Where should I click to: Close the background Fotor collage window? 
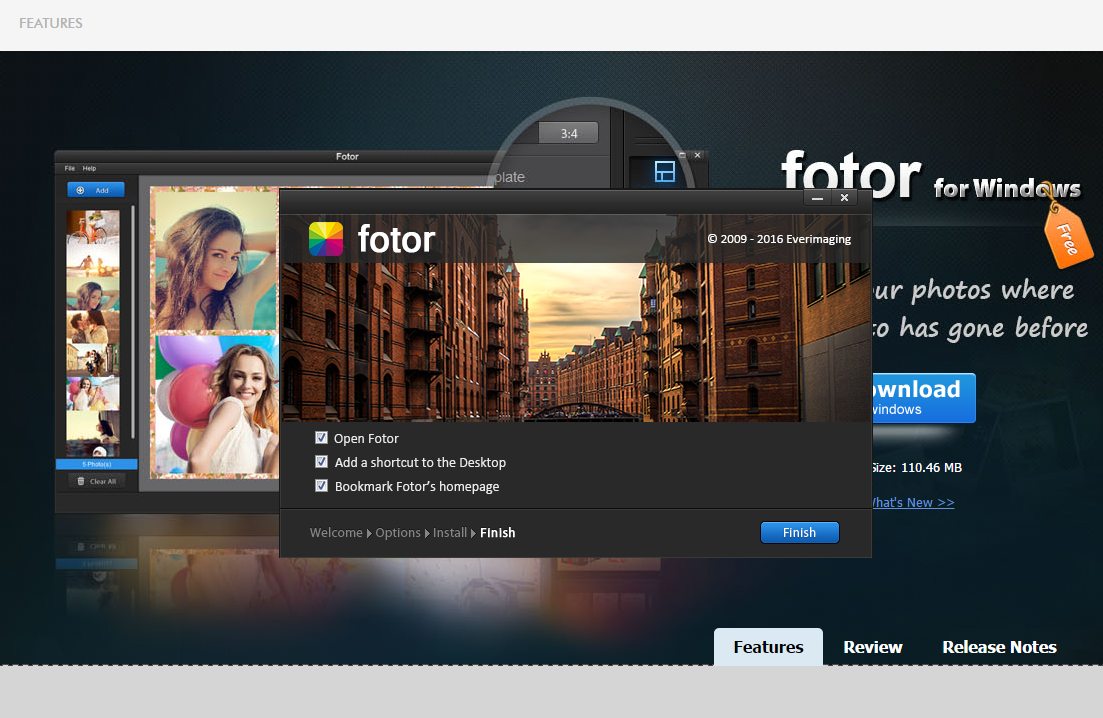(697, 155)
